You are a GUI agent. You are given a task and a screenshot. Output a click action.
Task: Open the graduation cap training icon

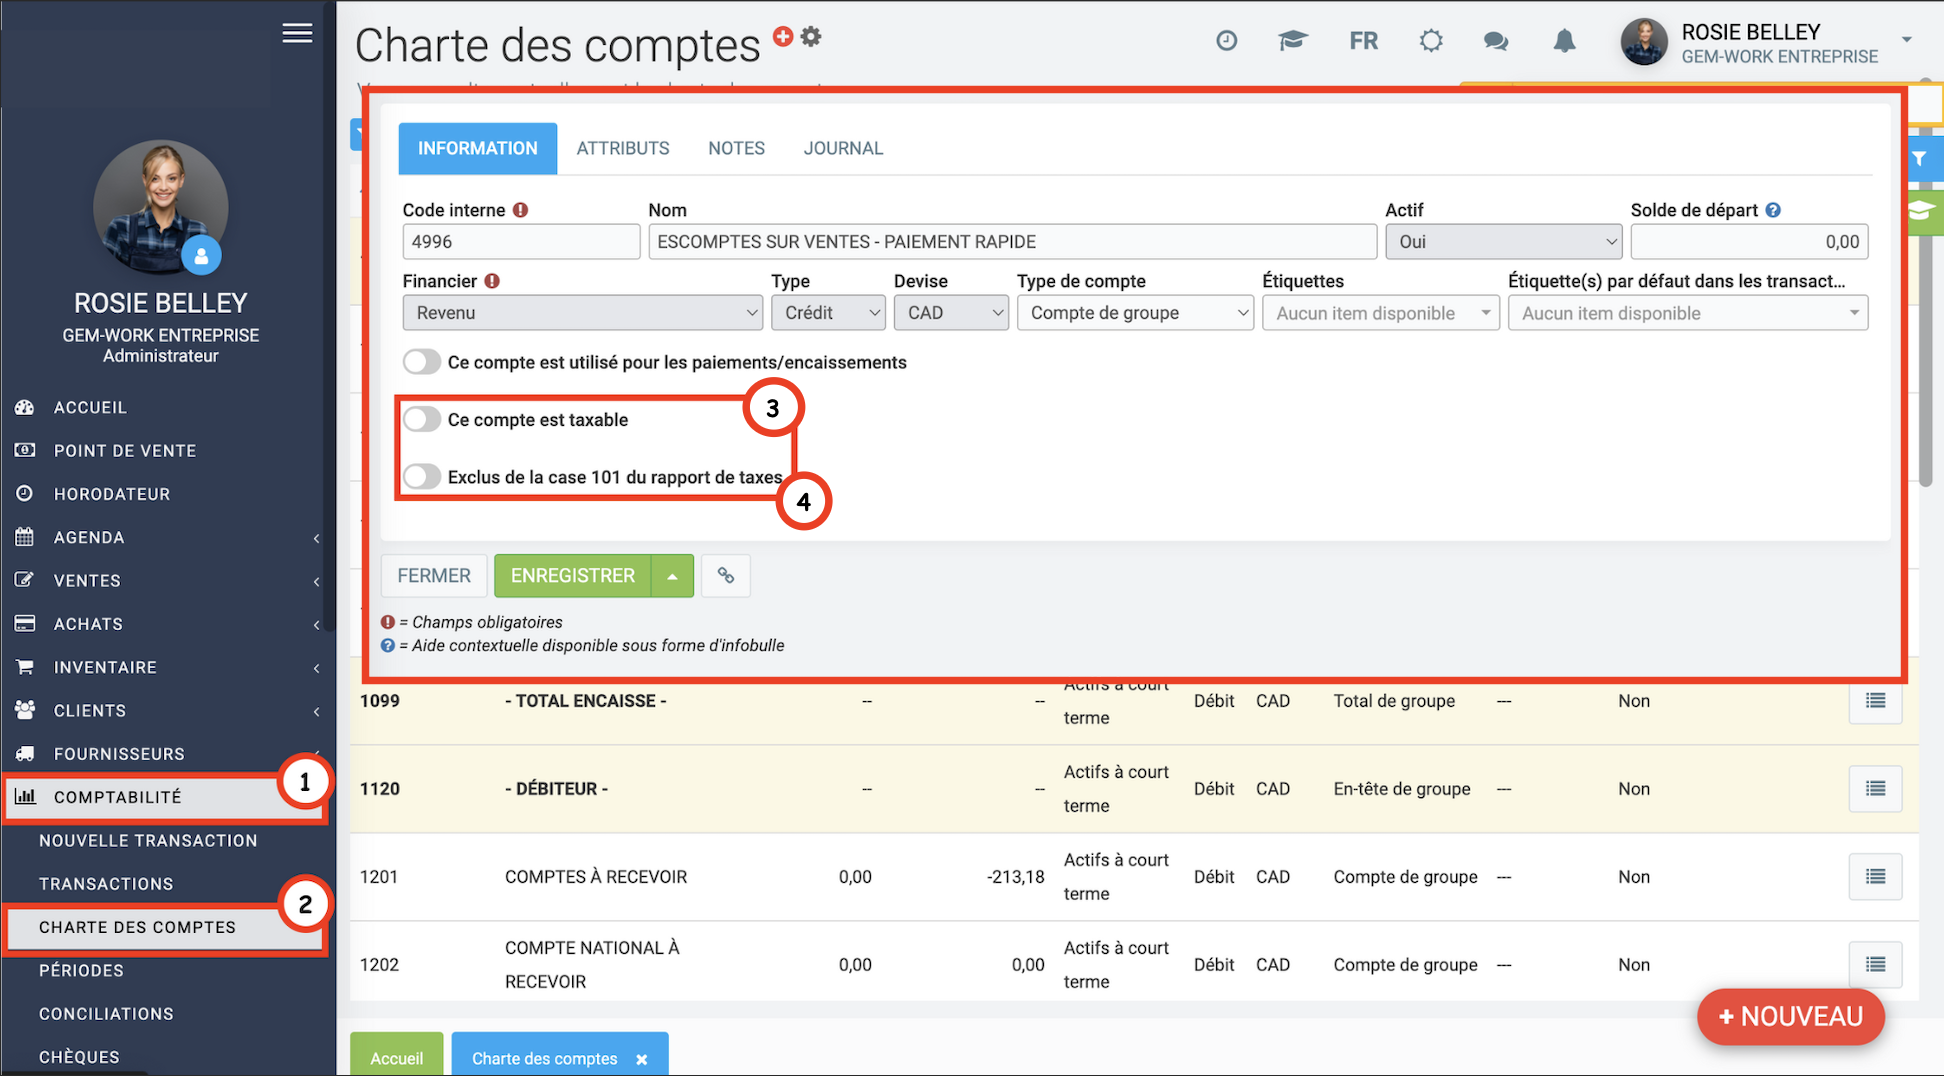click(x=1292, y=41)
